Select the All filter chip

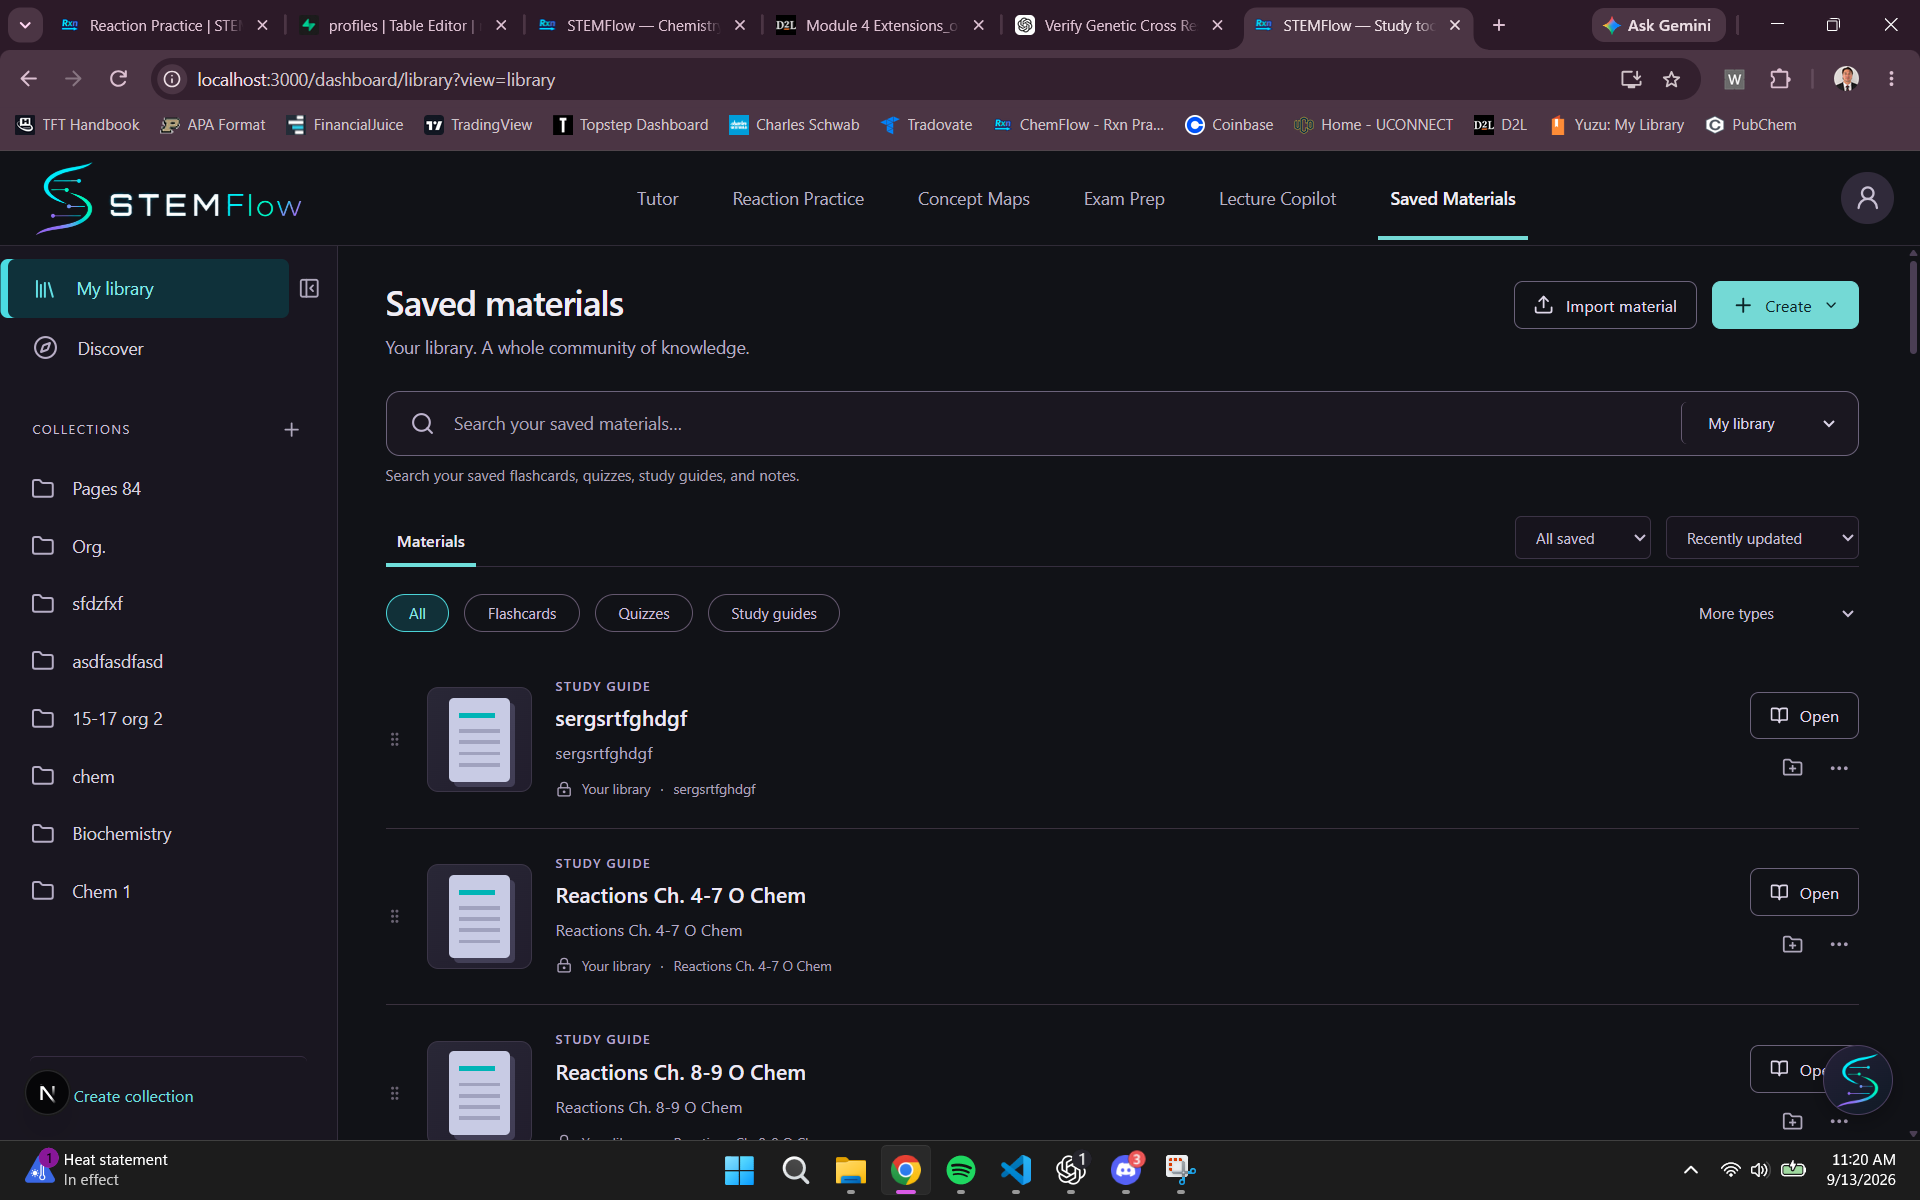pos(417,613)
